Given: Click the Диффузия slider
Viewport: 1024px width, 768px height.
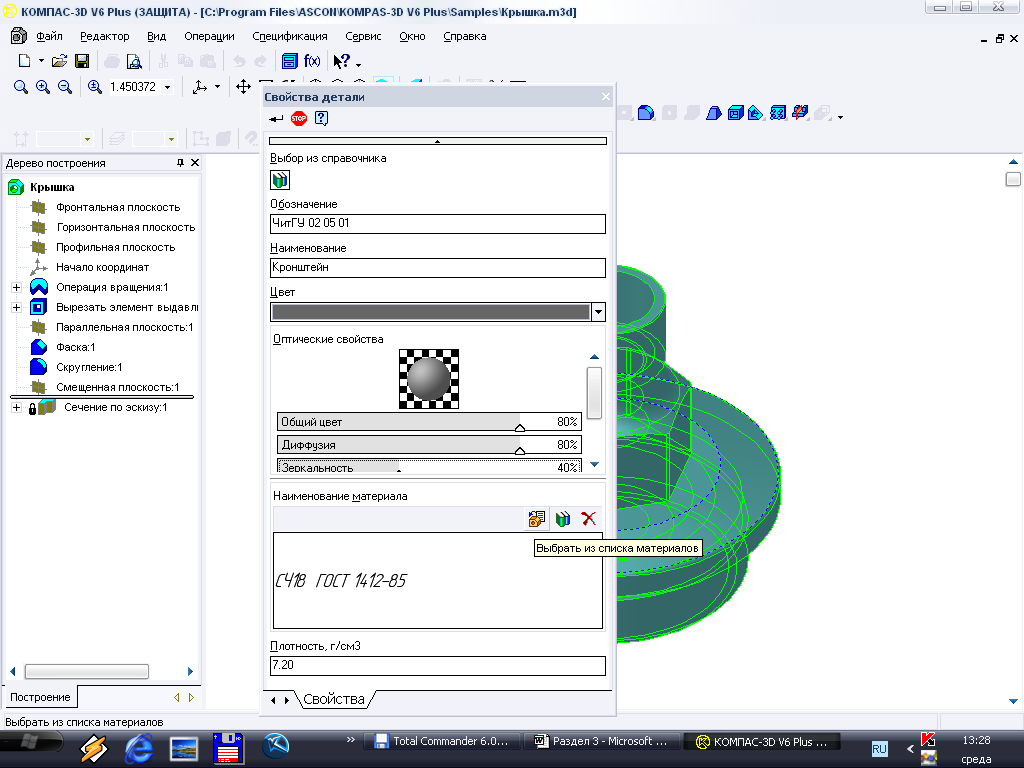Looking at the screenshot, I should tap(429, 445).
